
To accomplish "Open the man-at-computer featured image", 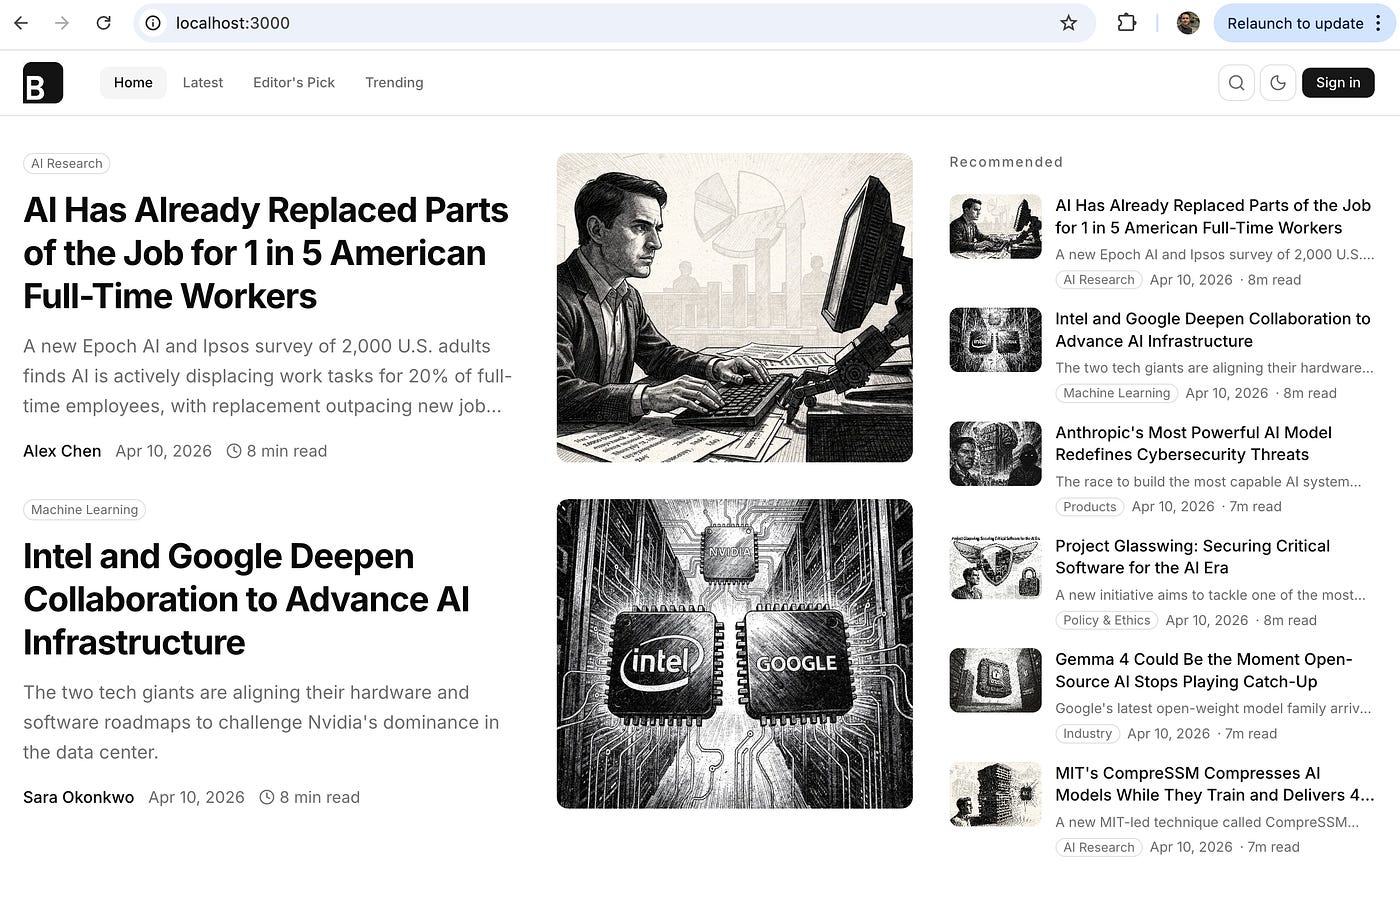I will click(x=735, y=307).
